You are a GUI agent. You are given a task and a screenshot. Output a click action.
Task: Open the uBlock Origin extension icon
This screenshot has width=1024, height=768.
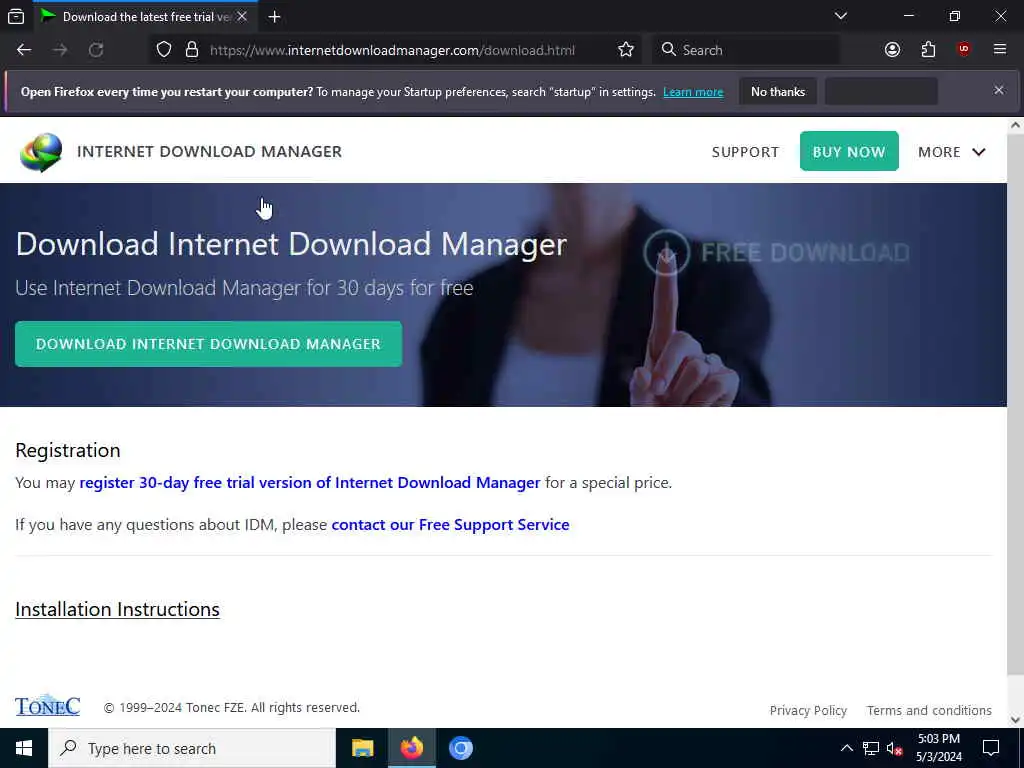click(x=963, y=50)
